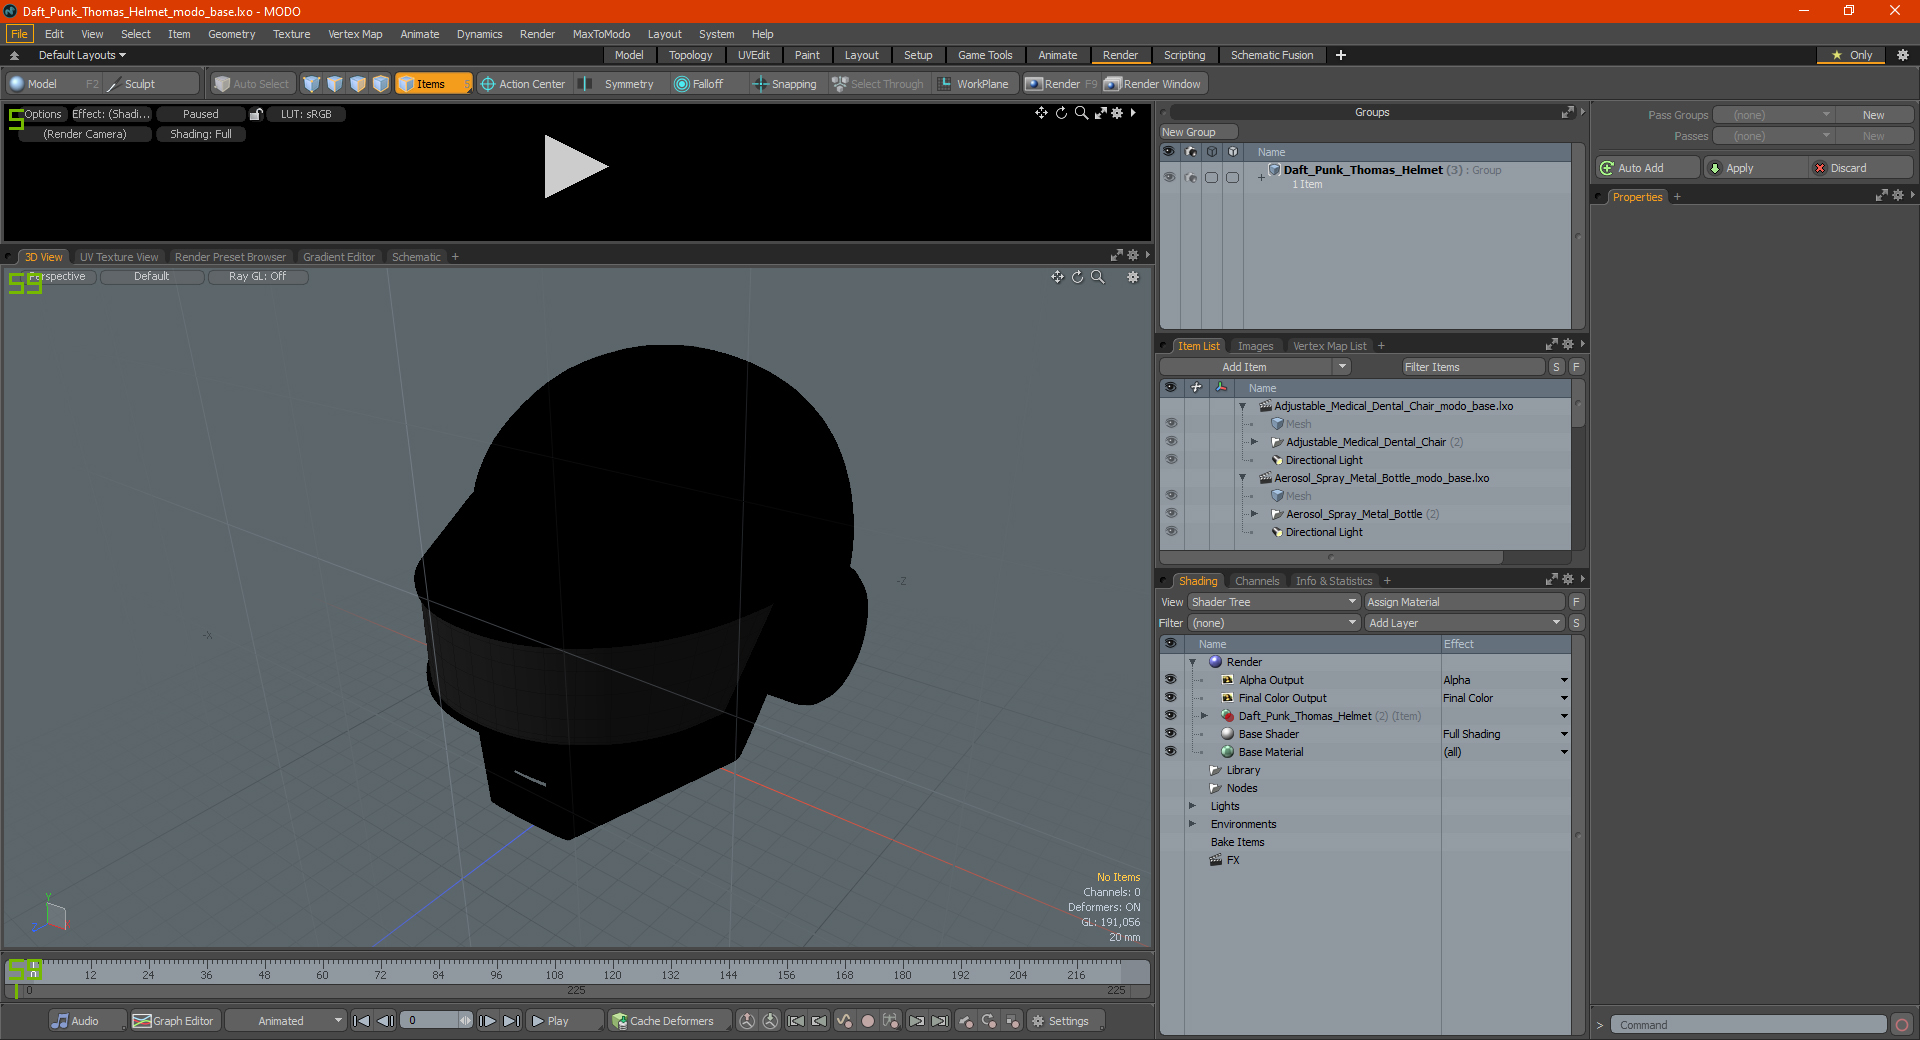This screenshot has width=1920, height=1040.
Task: Open Pass Groups (none) dropdown
Action: point(1773,115)
